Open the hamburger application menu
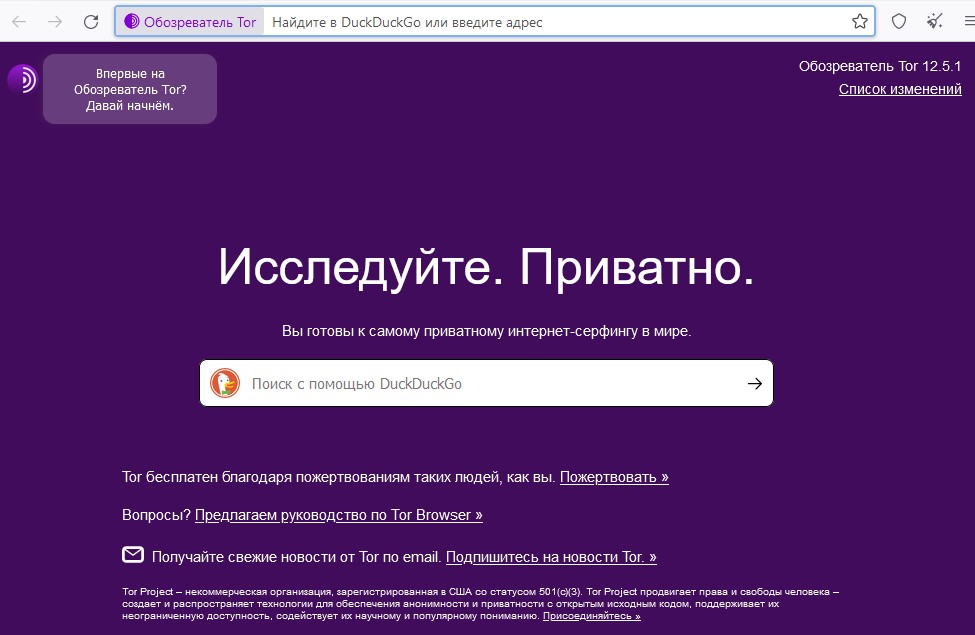The image size is (975, 635). pyautogui.click(x=969, y=22)
